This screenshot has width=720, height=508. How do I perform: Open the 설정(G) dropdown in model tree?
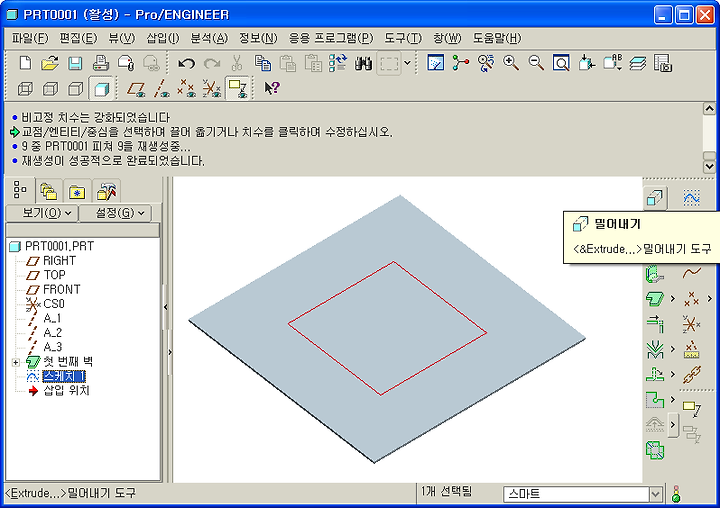115,213
